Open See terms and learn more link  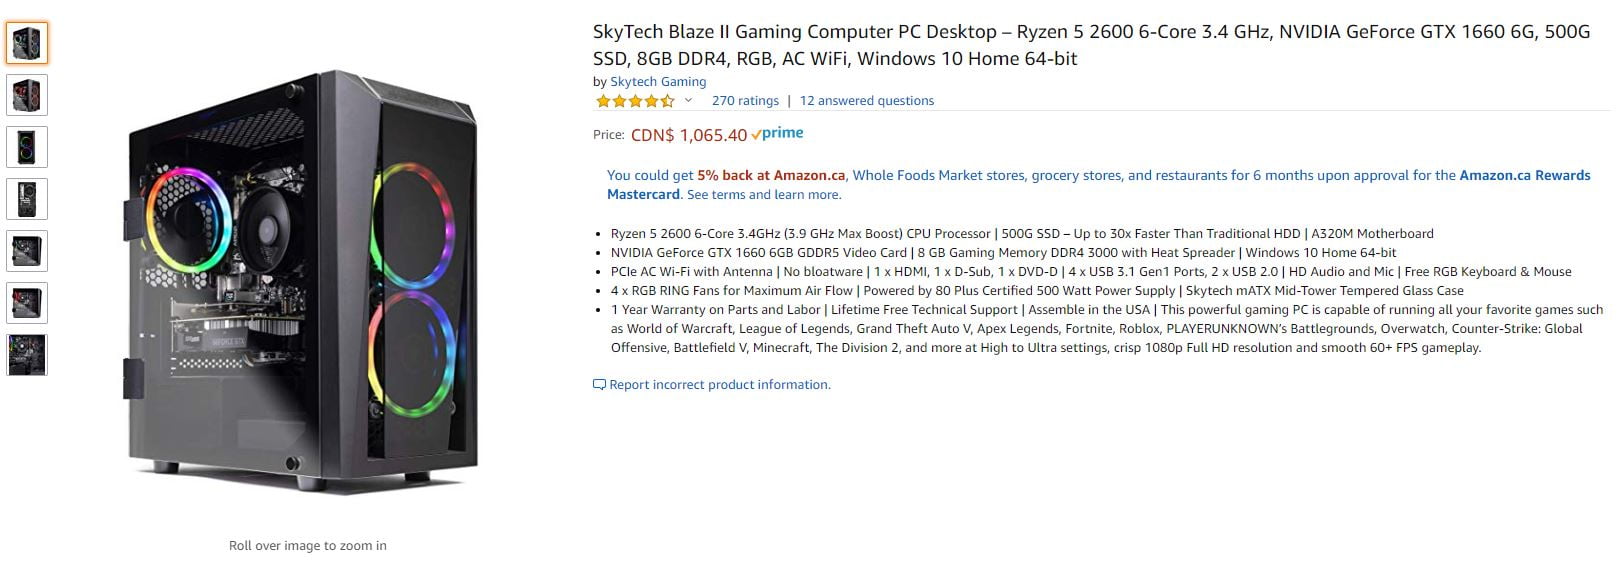(764, 195)
